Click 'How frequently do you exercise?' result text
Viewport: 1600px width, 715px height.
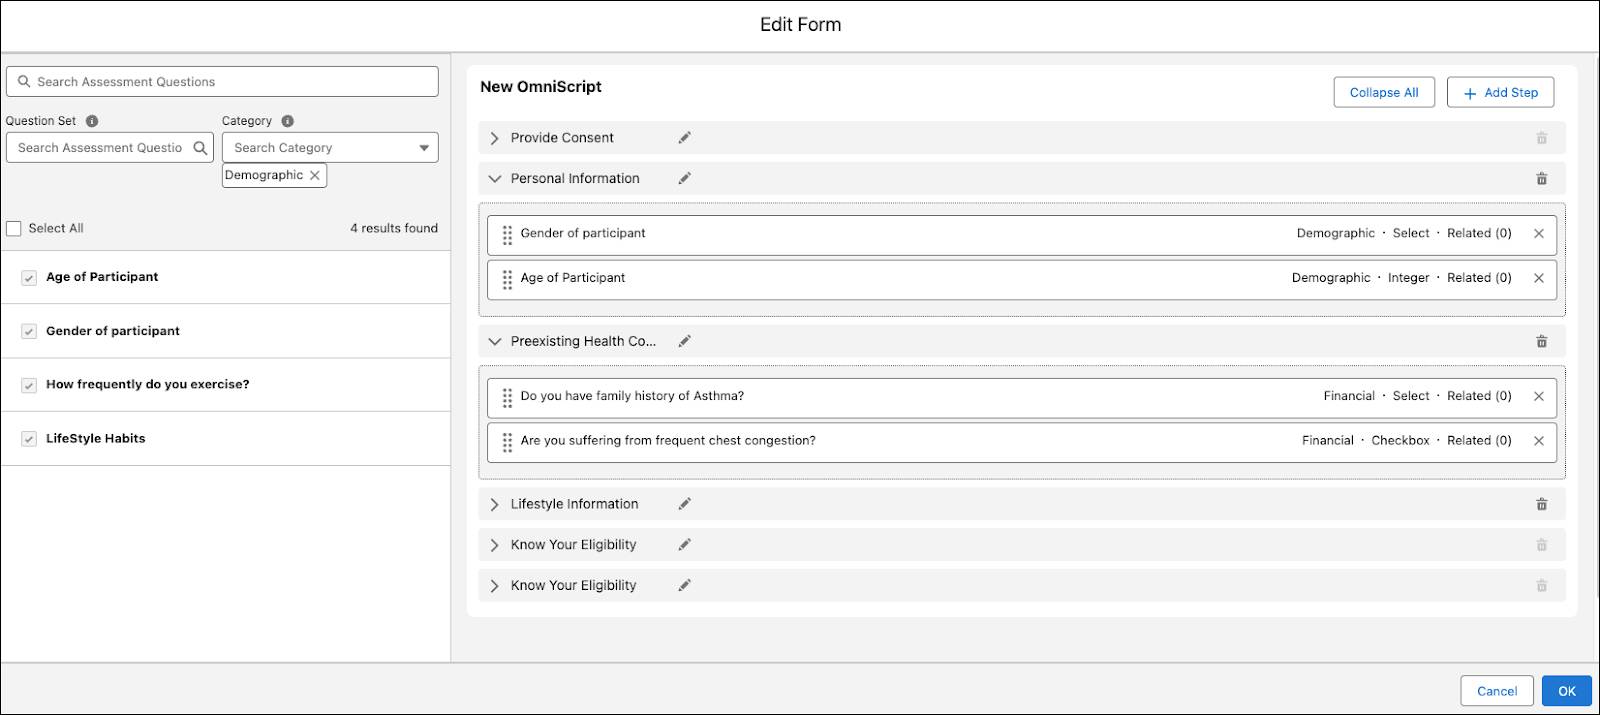point(148,384)
